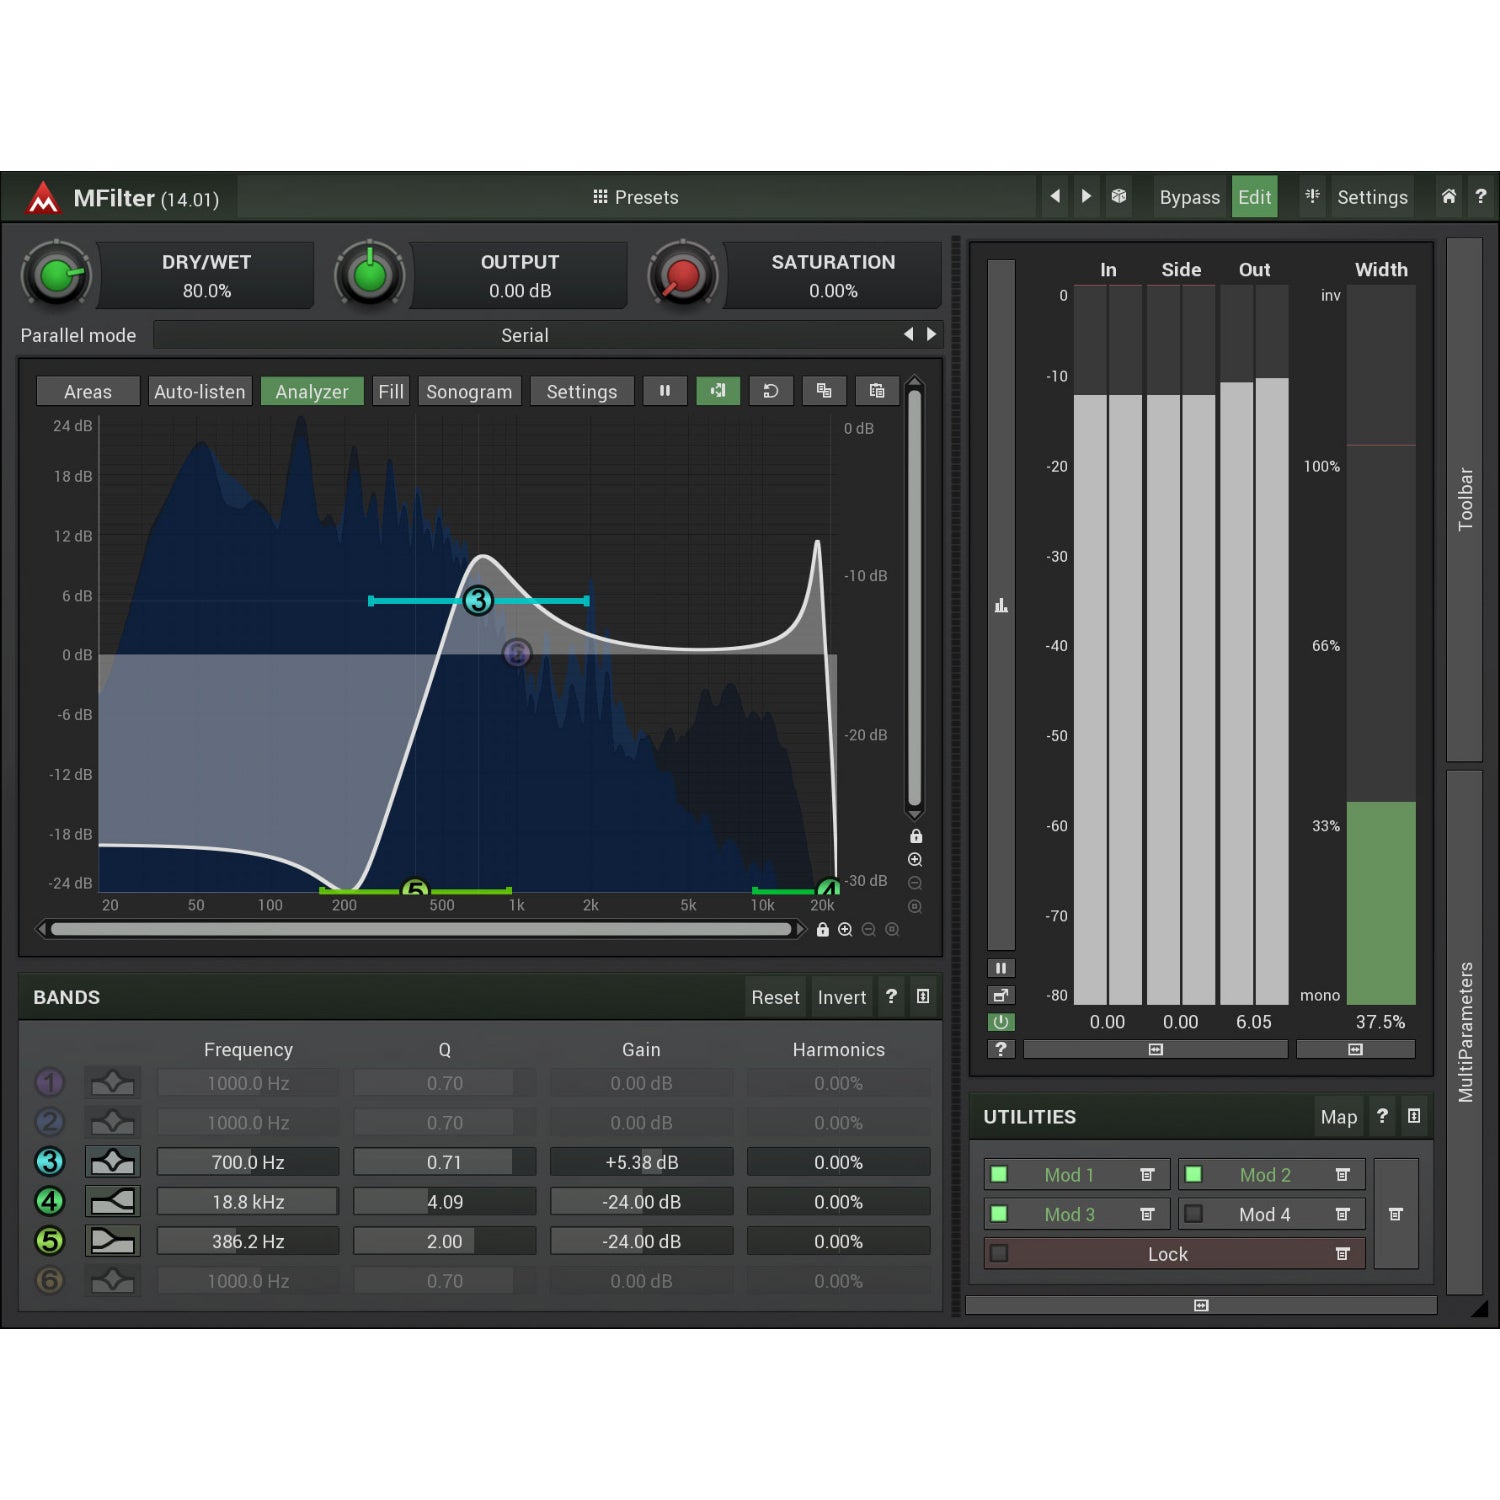1500x1500 pixels.
Task: Enable band 1 with its numbered circle
Action: tap(50, 1083)
